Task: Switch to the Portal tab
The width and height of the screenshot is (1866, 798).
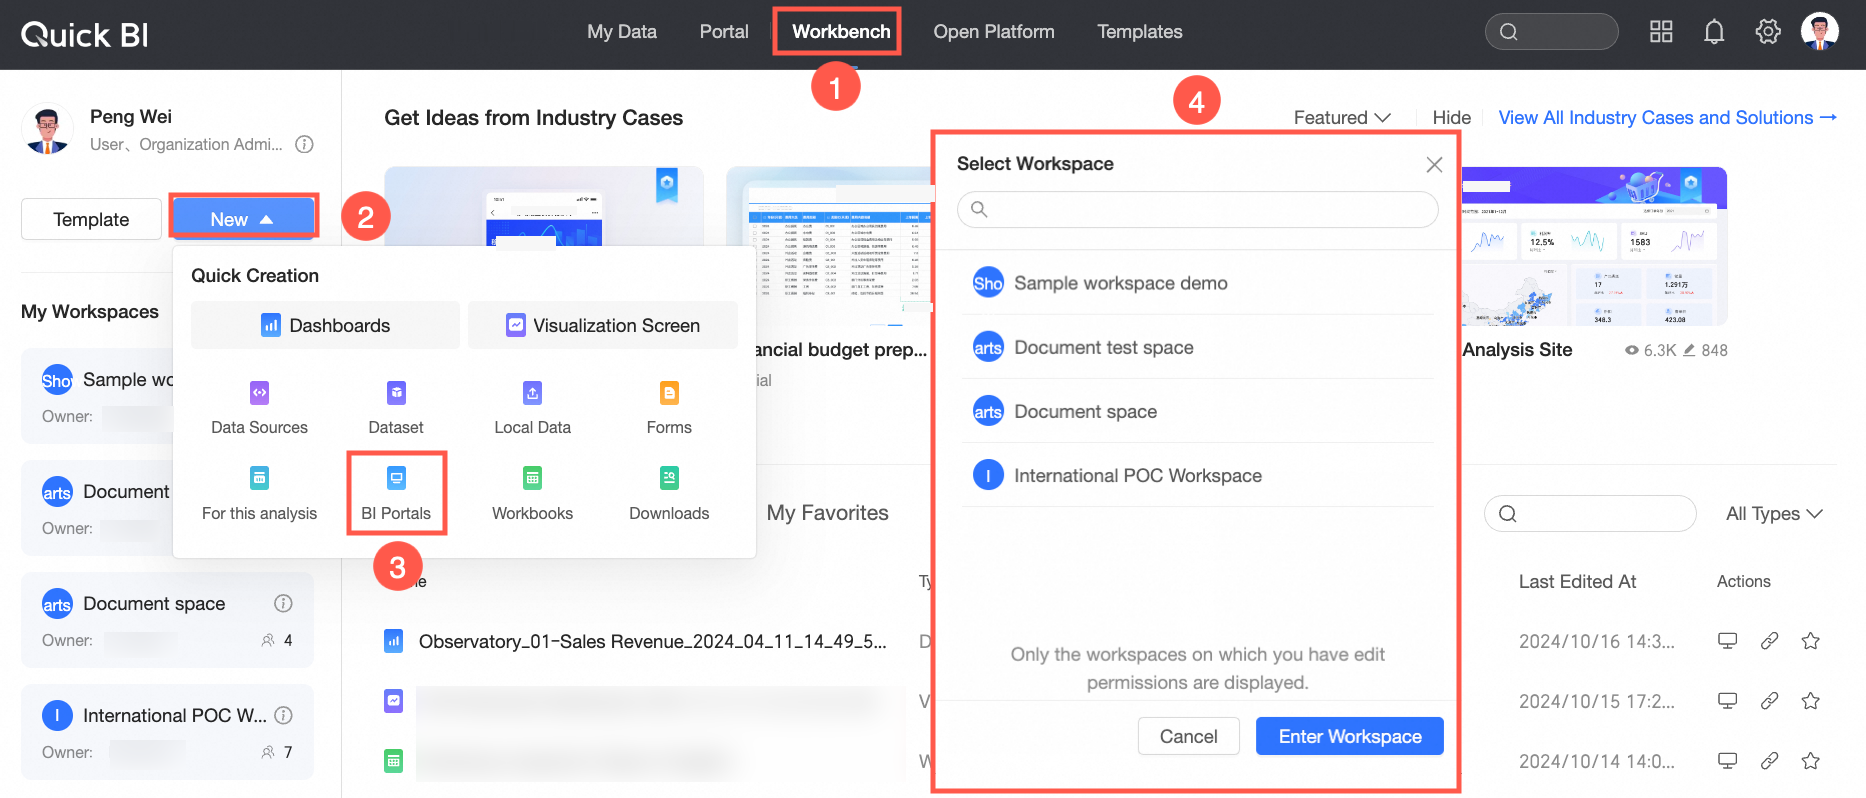Action: (x=724, y=32)
